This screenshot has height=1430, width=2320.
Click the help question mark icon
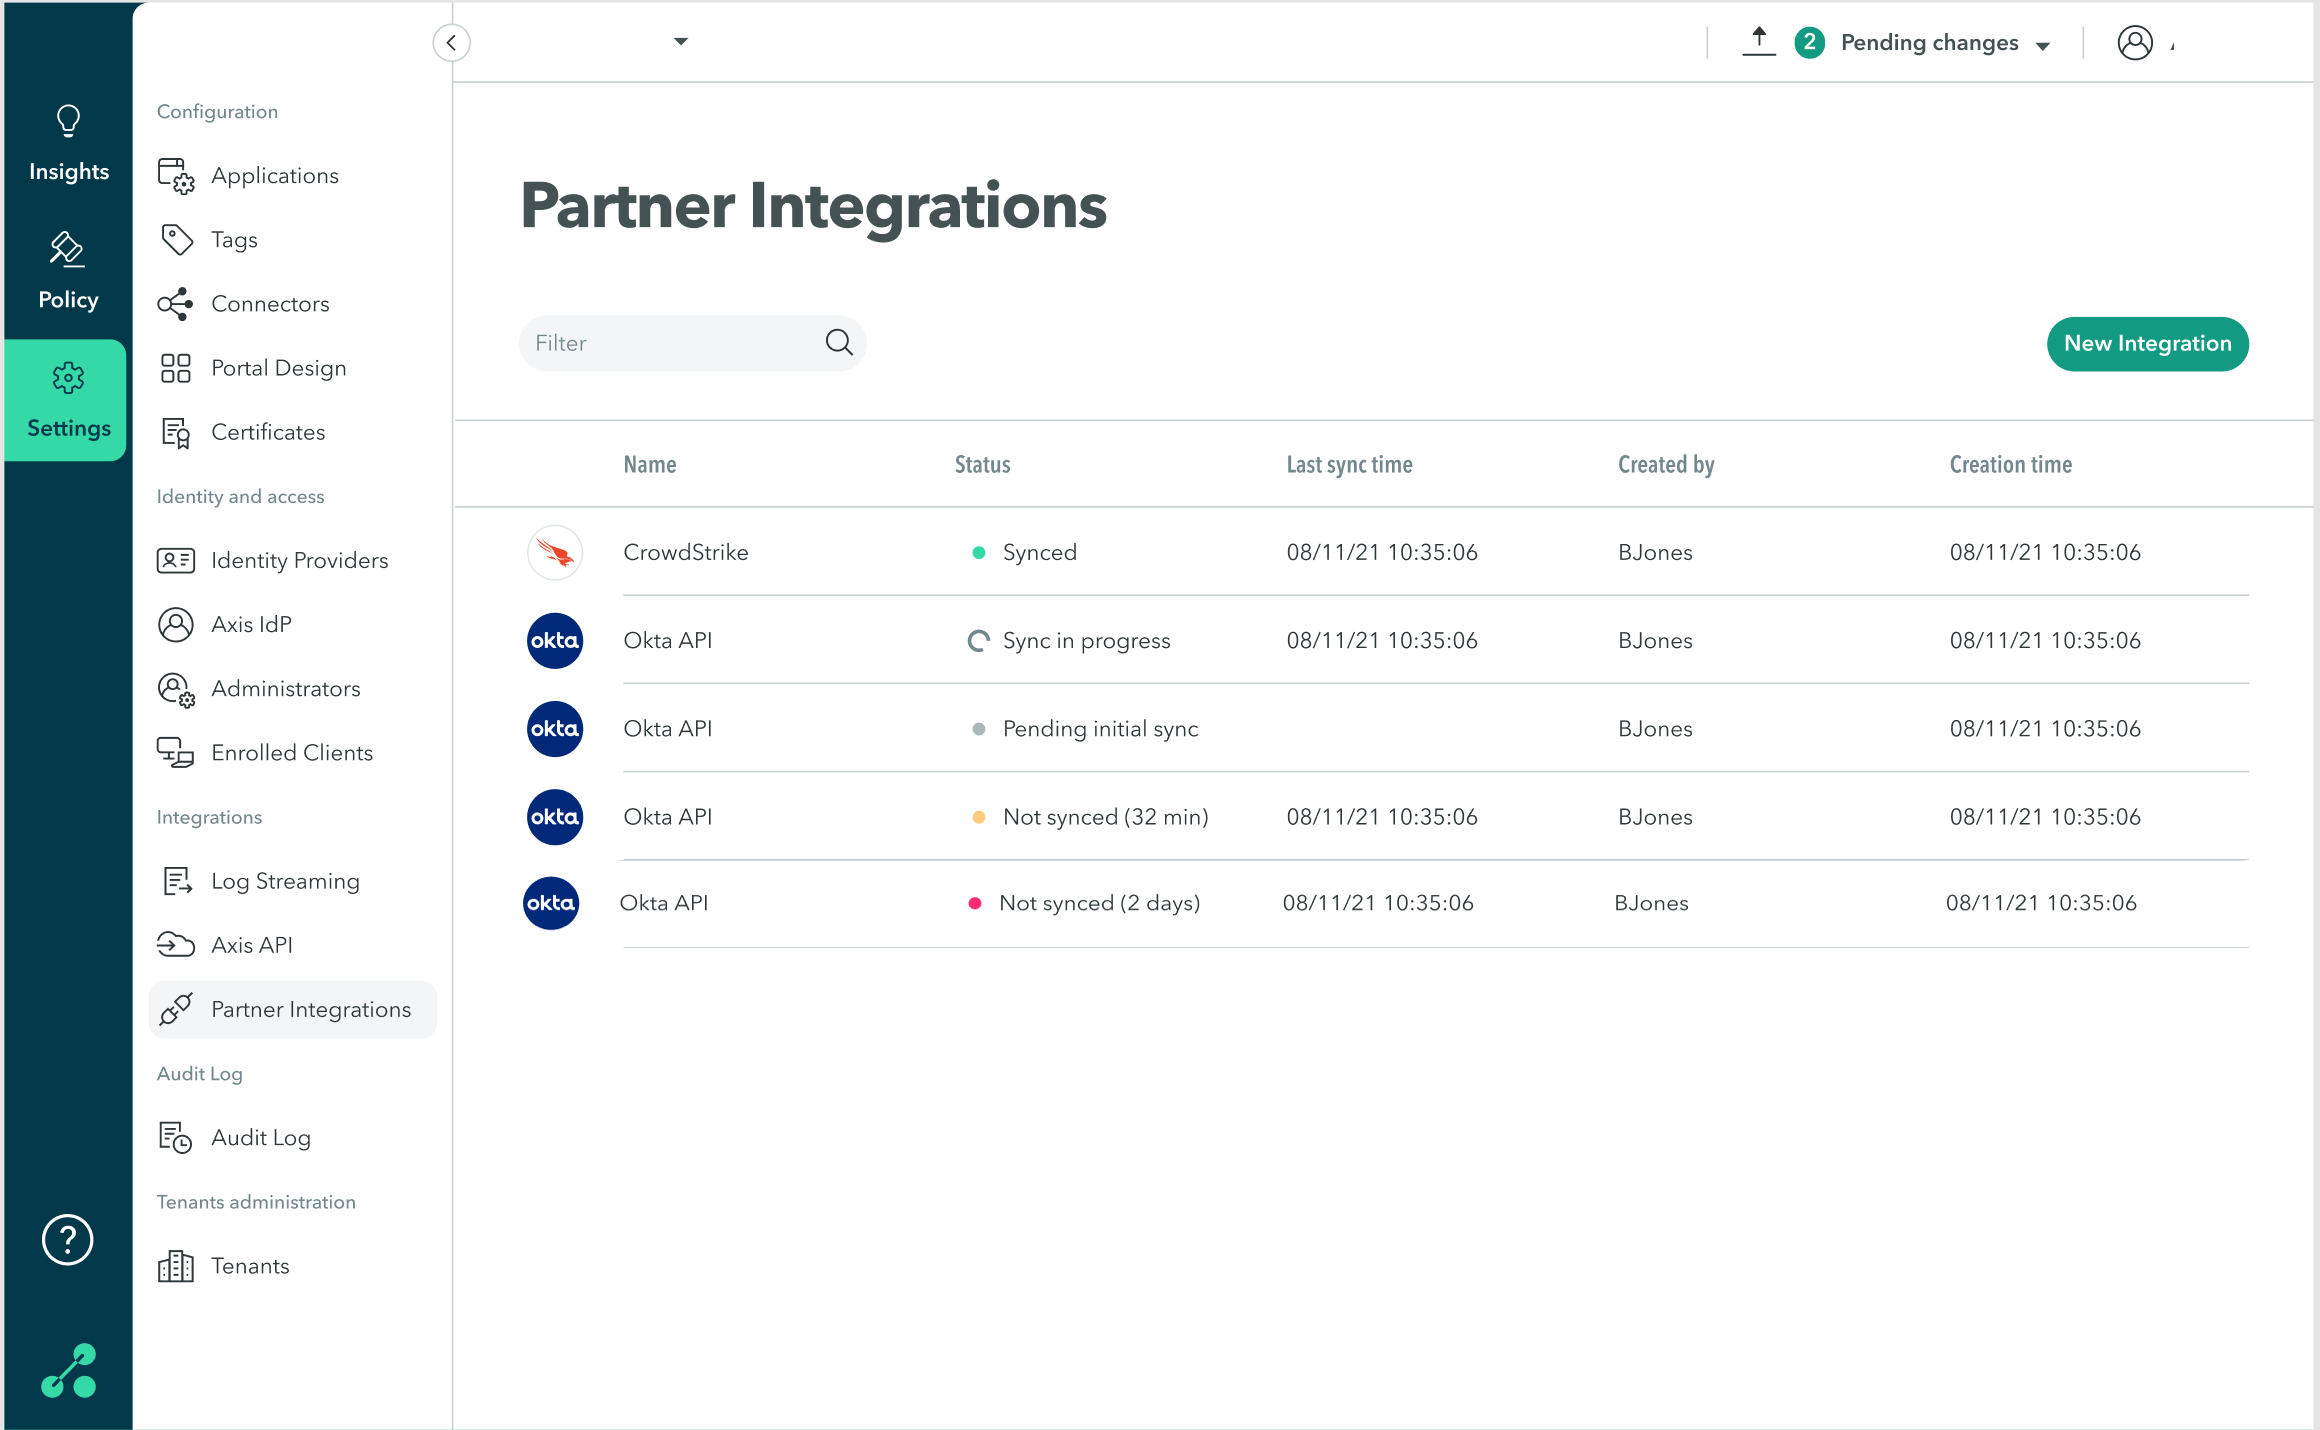coord(68,1240)
